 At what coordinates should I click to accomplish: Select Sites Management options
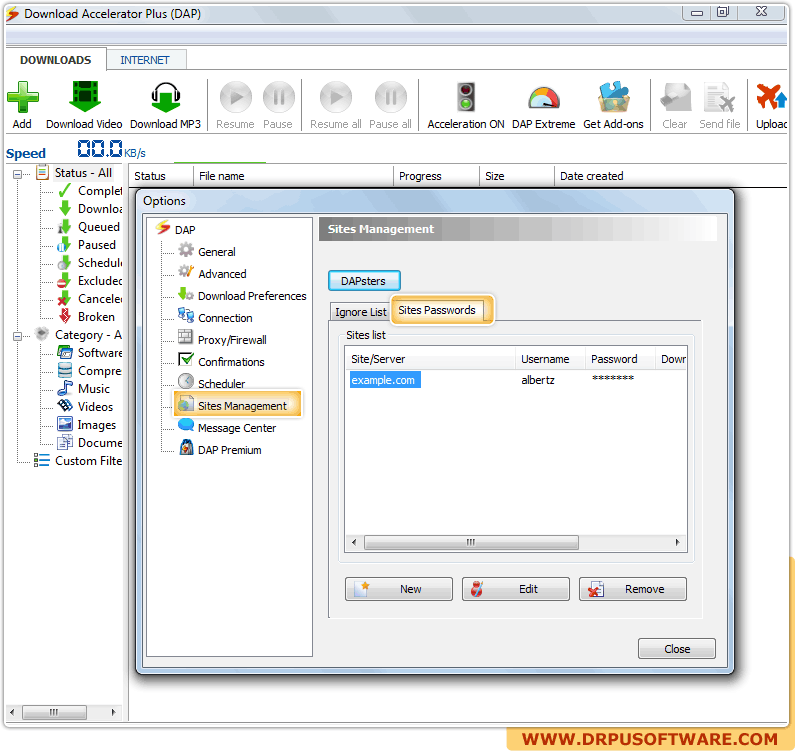click(x=238, y=406)
